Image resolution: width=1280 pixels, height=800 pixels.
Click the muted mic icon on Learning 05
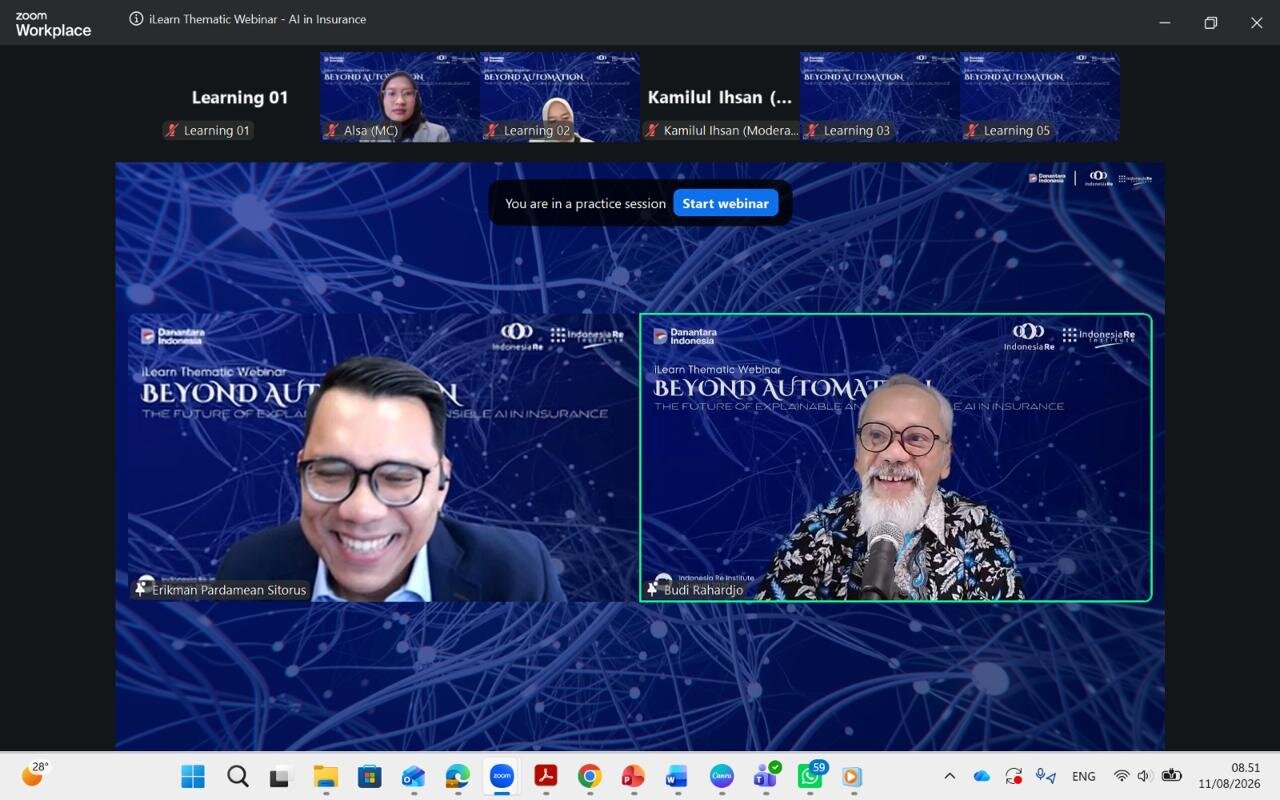[972, 130]
